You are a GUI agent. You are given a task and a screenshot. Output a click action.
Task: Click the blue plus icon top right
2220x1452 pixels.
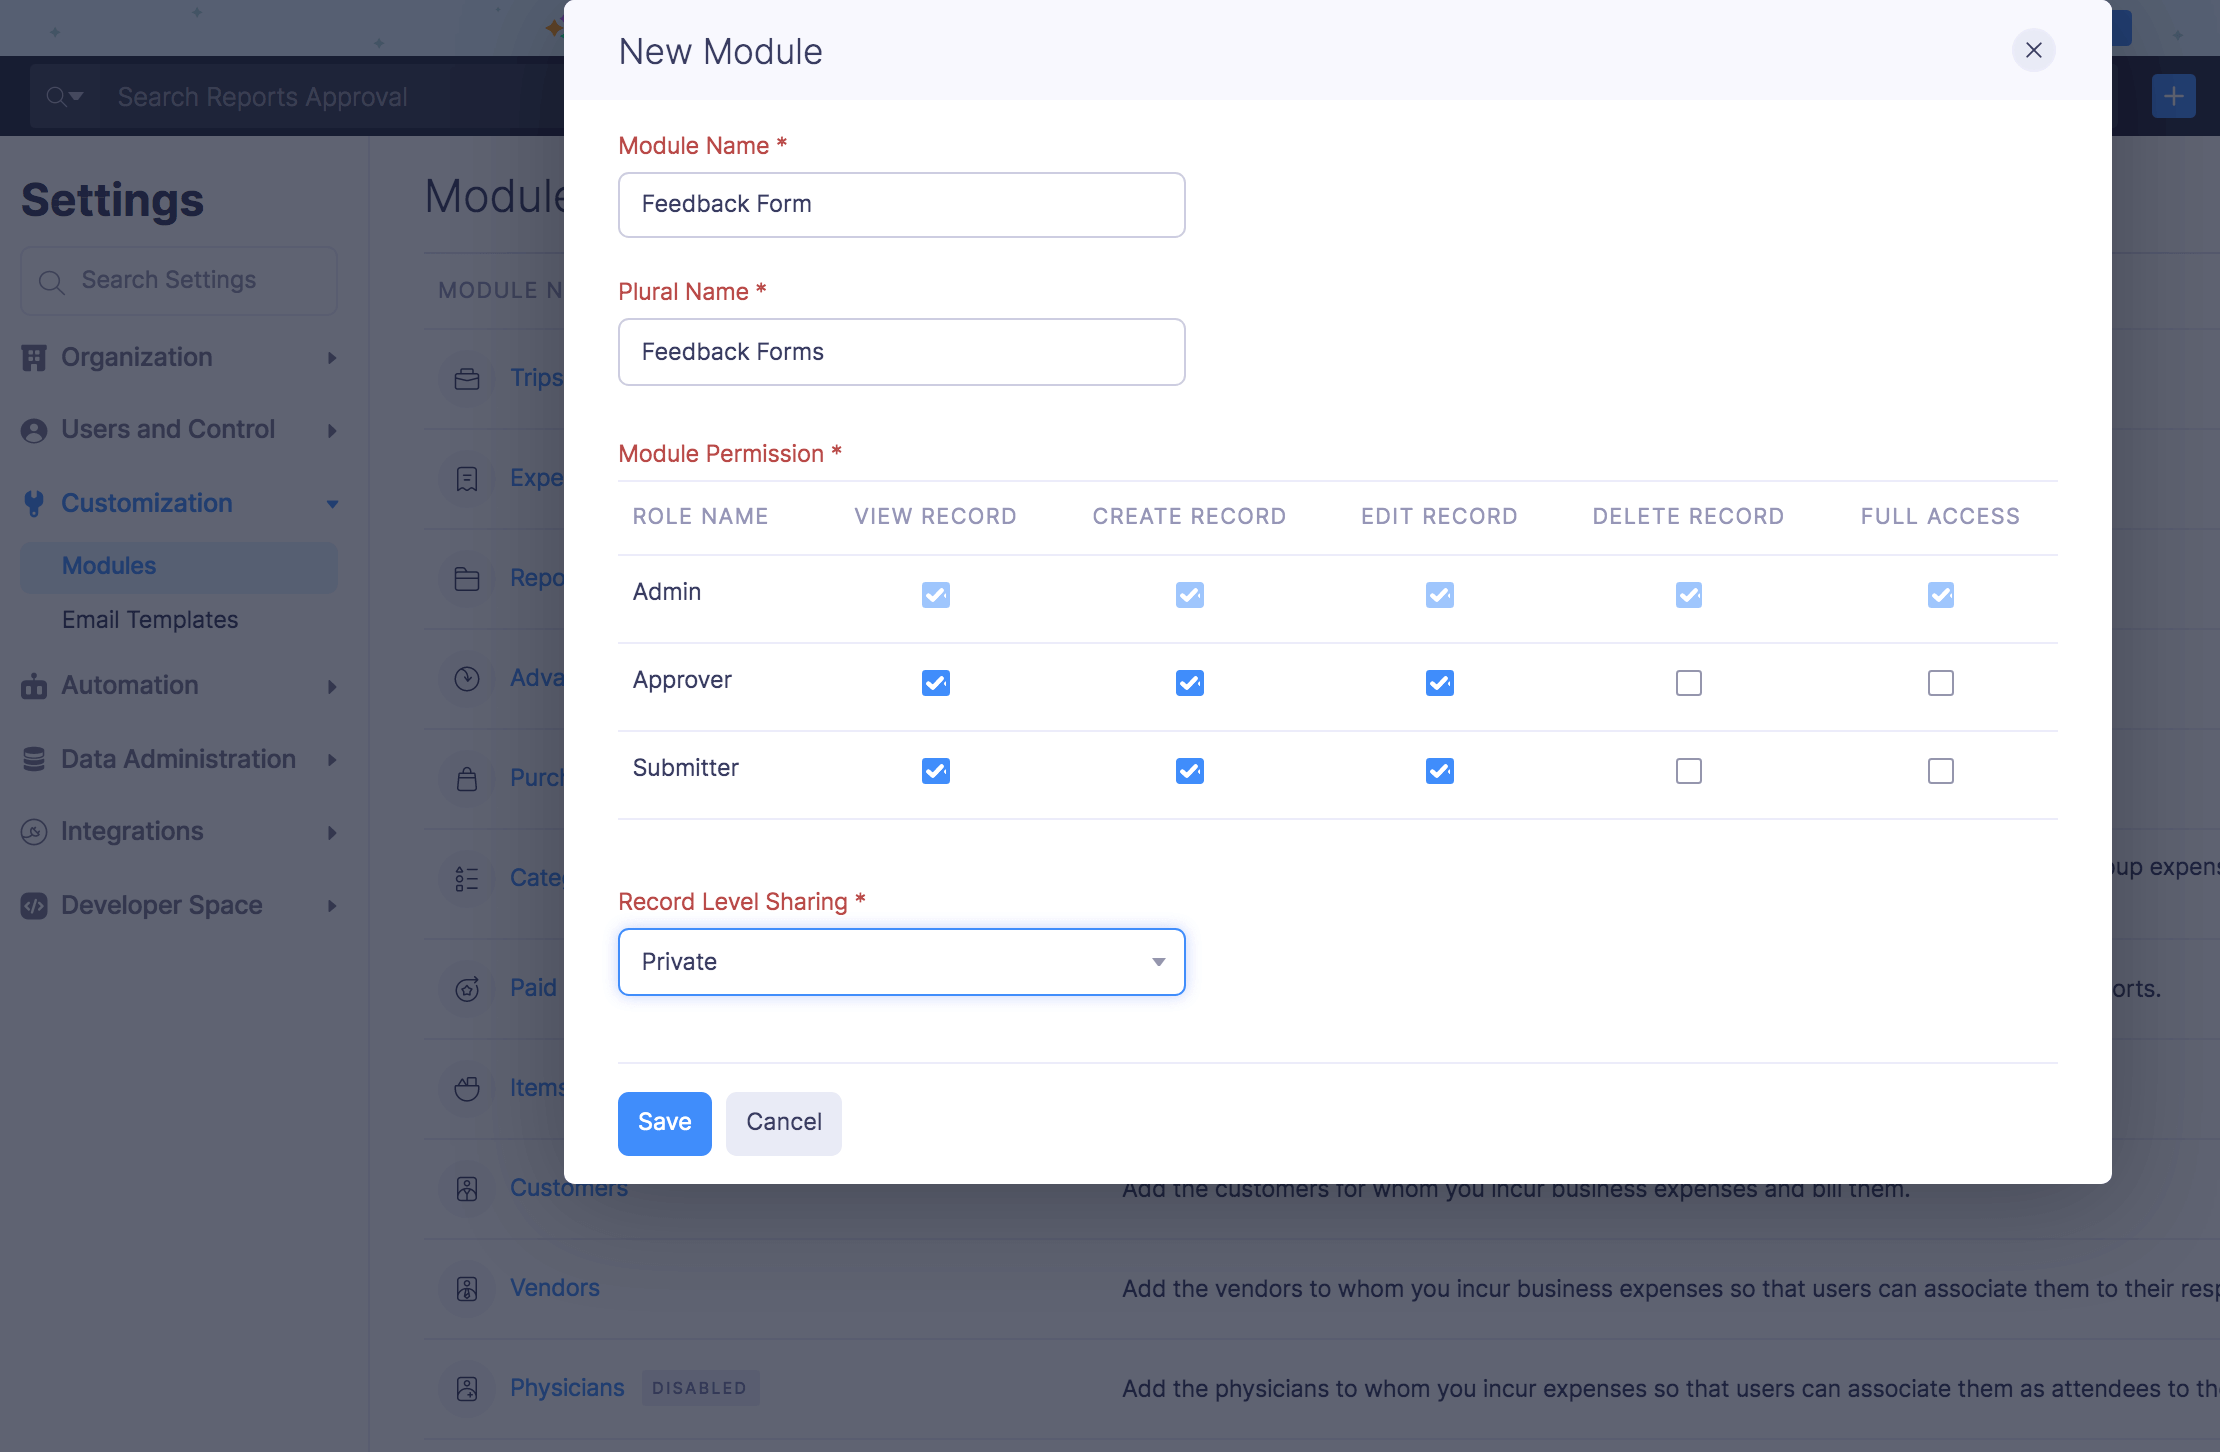[x=2173, y=96]
